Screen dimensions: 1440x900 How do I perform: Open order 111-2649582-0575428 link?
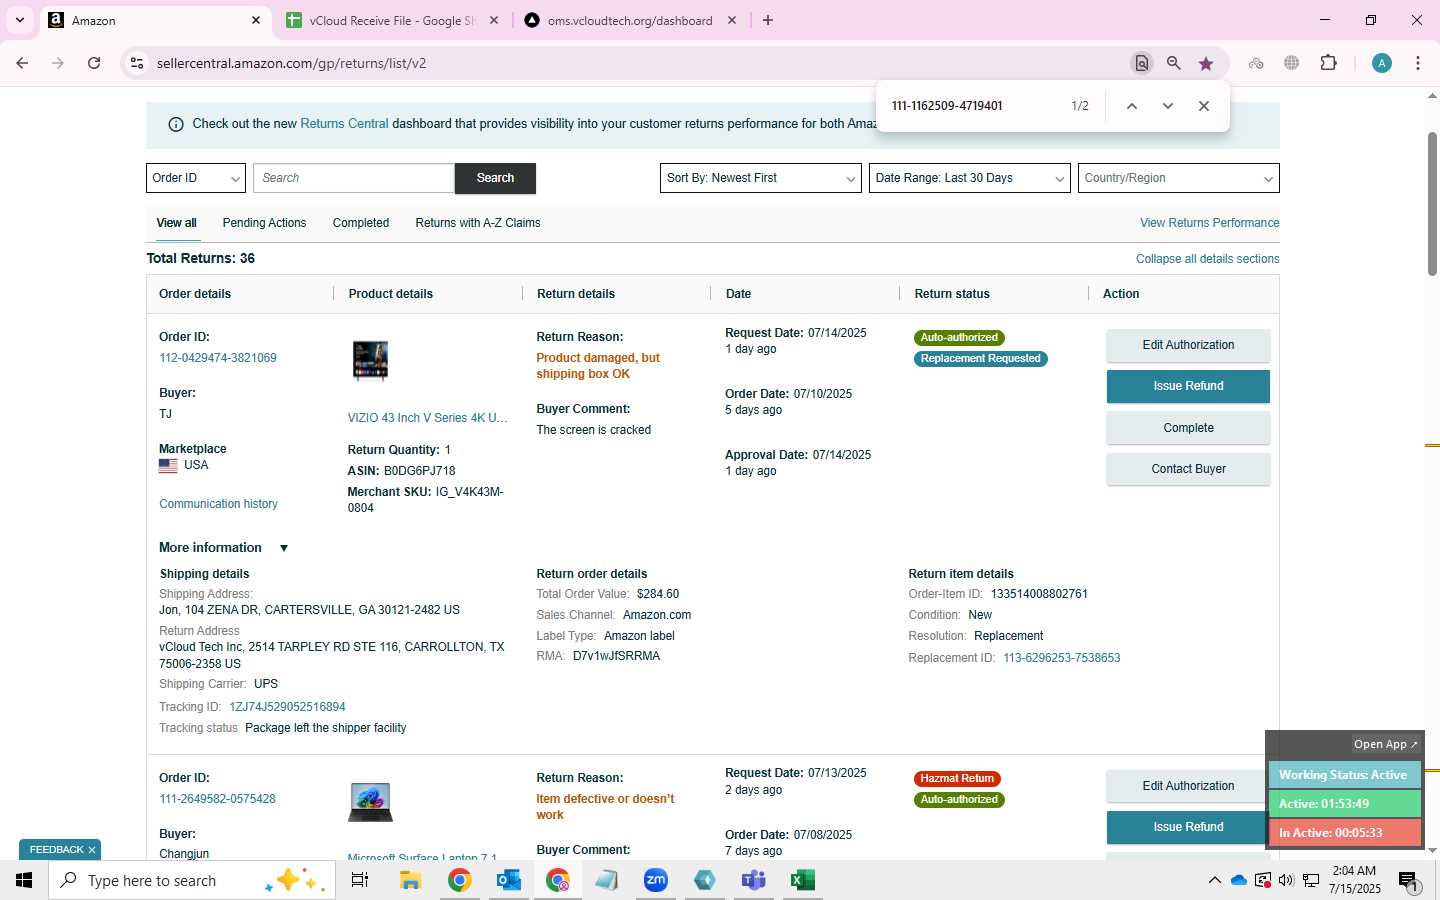pos(217,799)
